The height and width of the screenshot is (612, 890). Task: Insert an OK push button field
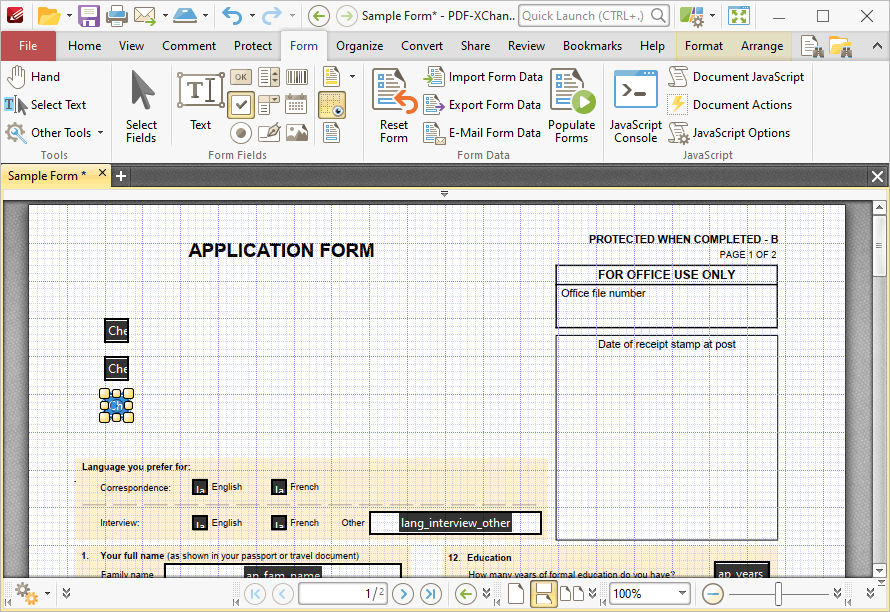tap(241, 77)
